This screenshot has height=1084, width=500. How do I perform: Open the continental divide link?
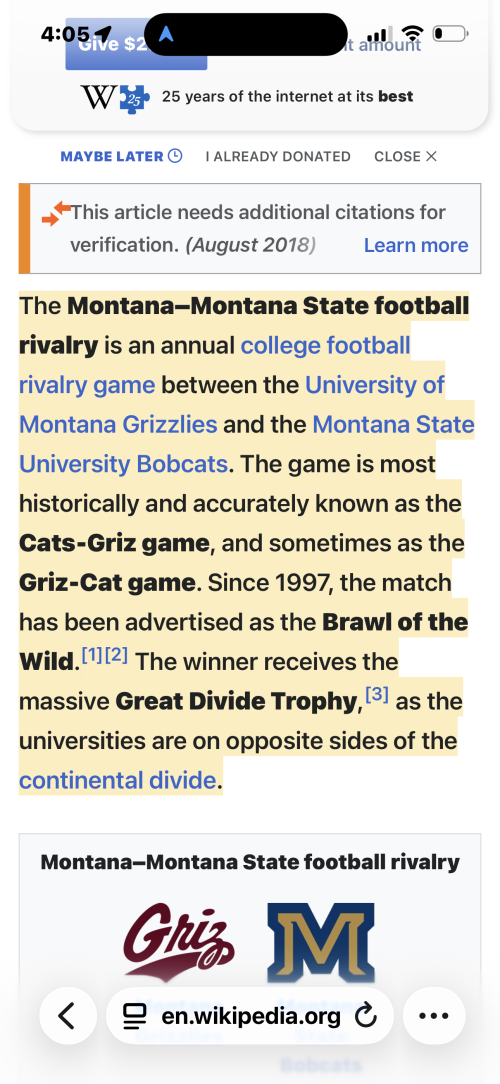click(x=118, y=781)
